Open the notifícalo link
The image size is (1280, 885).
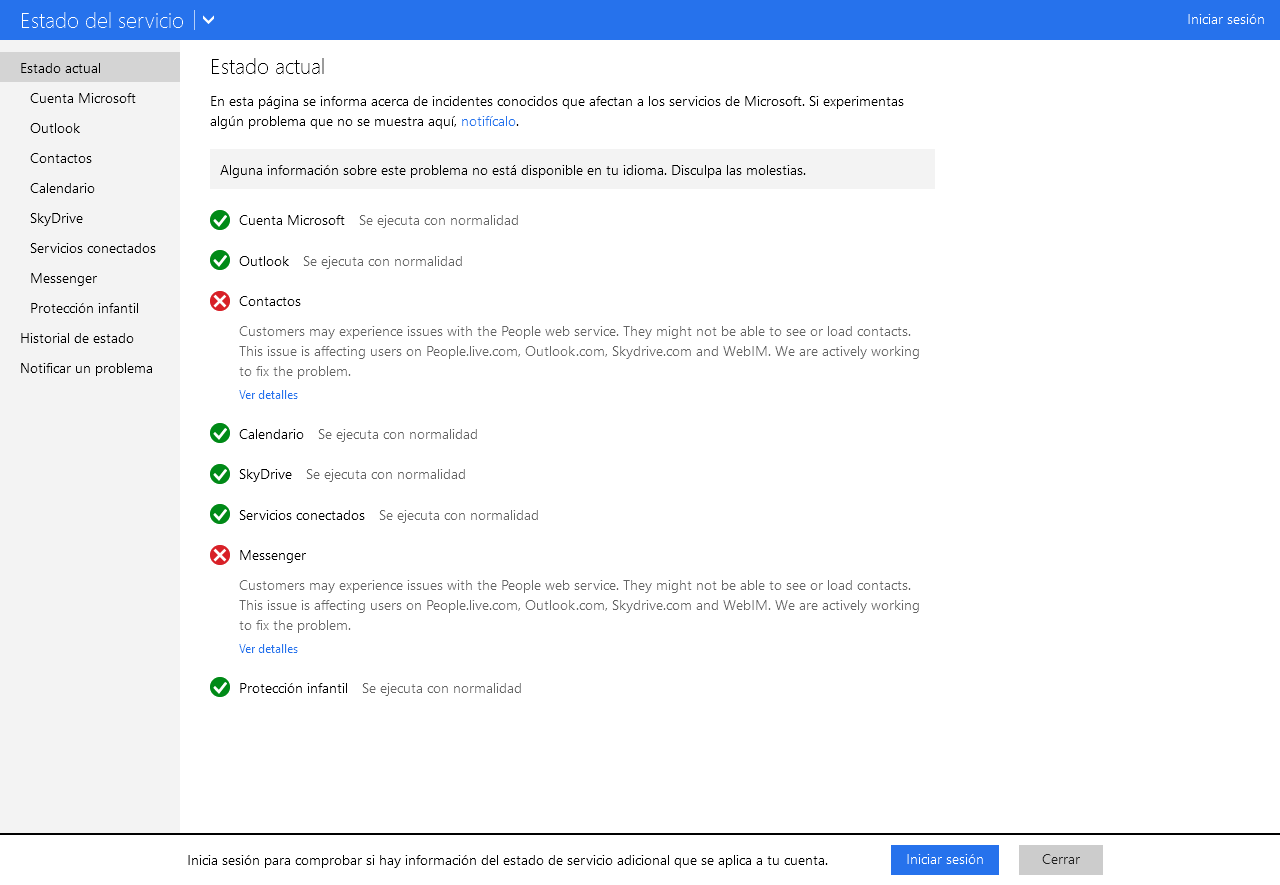pos(487,121)
